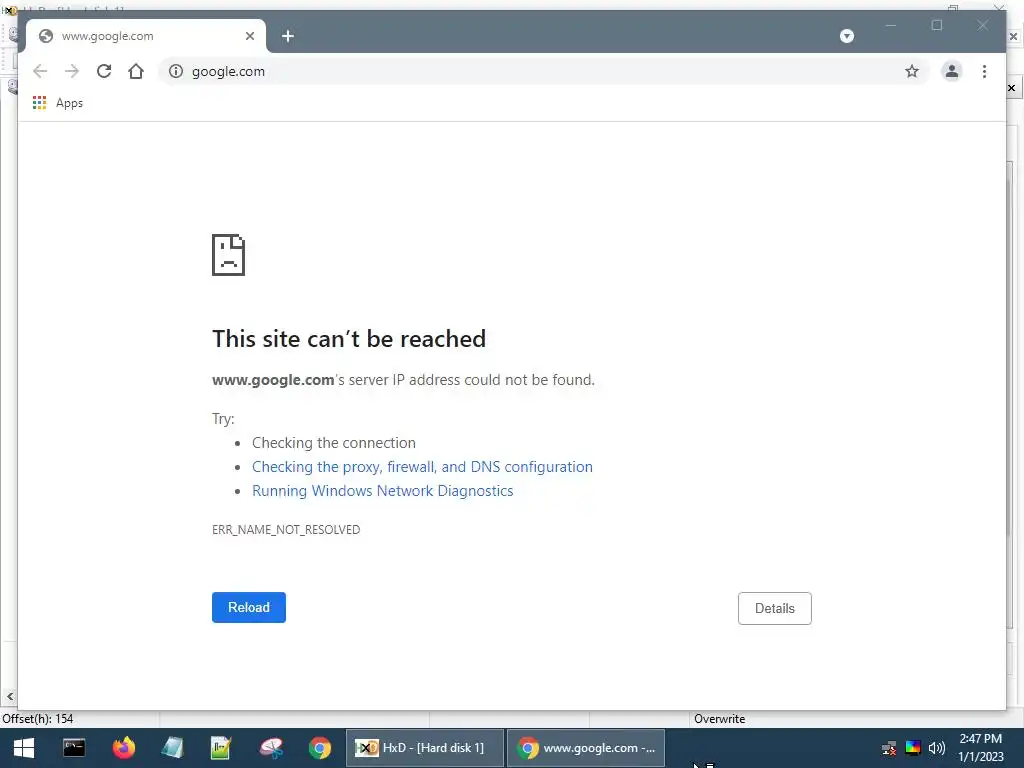The height and width of the screenshot is (768, 1024).
Task: Bookmark this page with star icon
Action: pyautogui.click(x=912, y=71)
